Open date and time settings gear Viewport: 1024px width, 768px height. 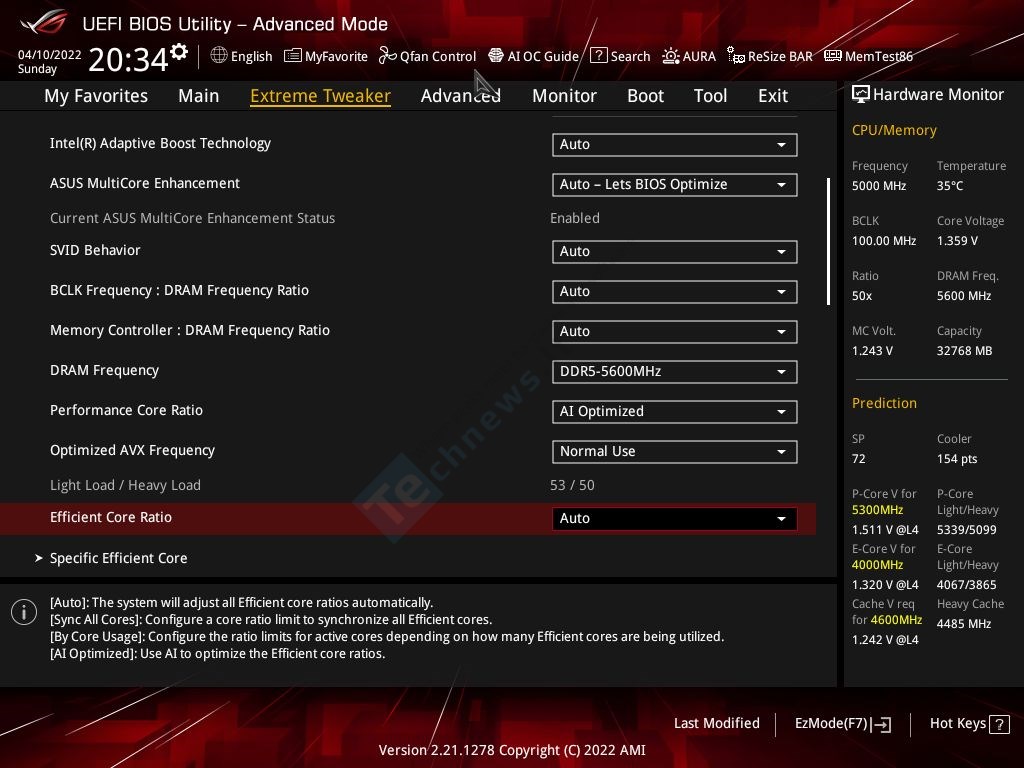(179, 52)
